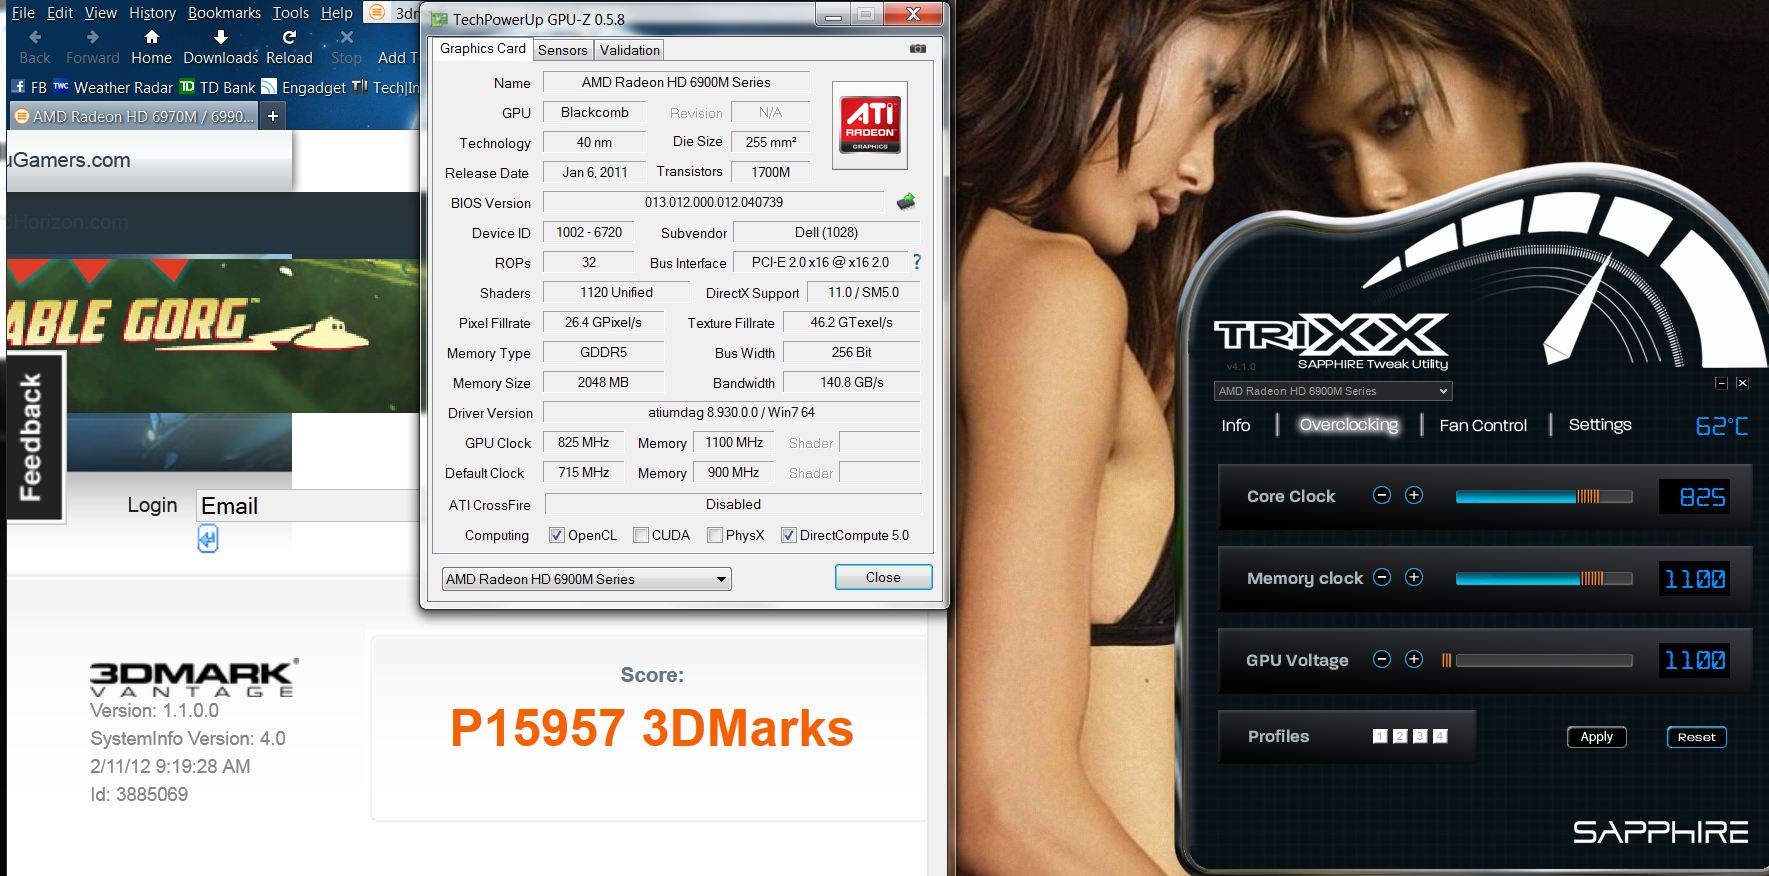This screenshot has width=1769, height=876.
Task: Increase Memory clock with plus button
Action: [x=1414, y=577]
